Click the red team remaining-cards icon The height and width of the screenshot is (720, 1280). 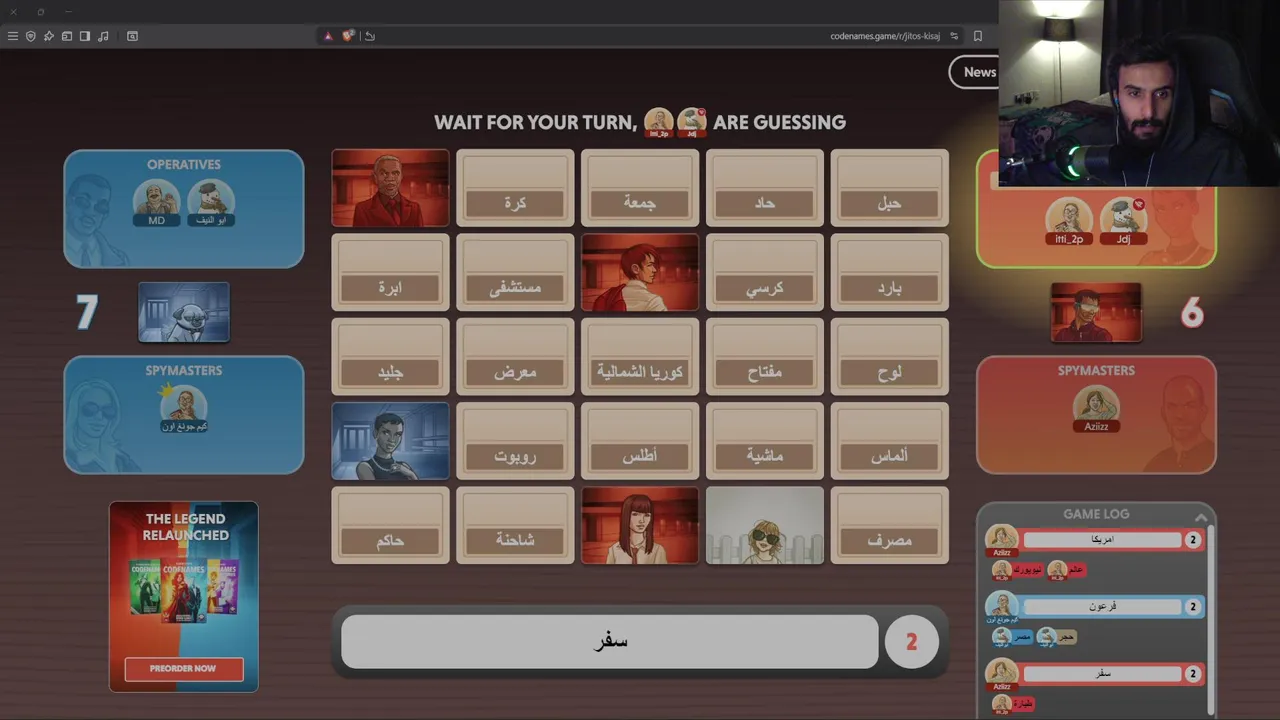(x=1096, y=312)
